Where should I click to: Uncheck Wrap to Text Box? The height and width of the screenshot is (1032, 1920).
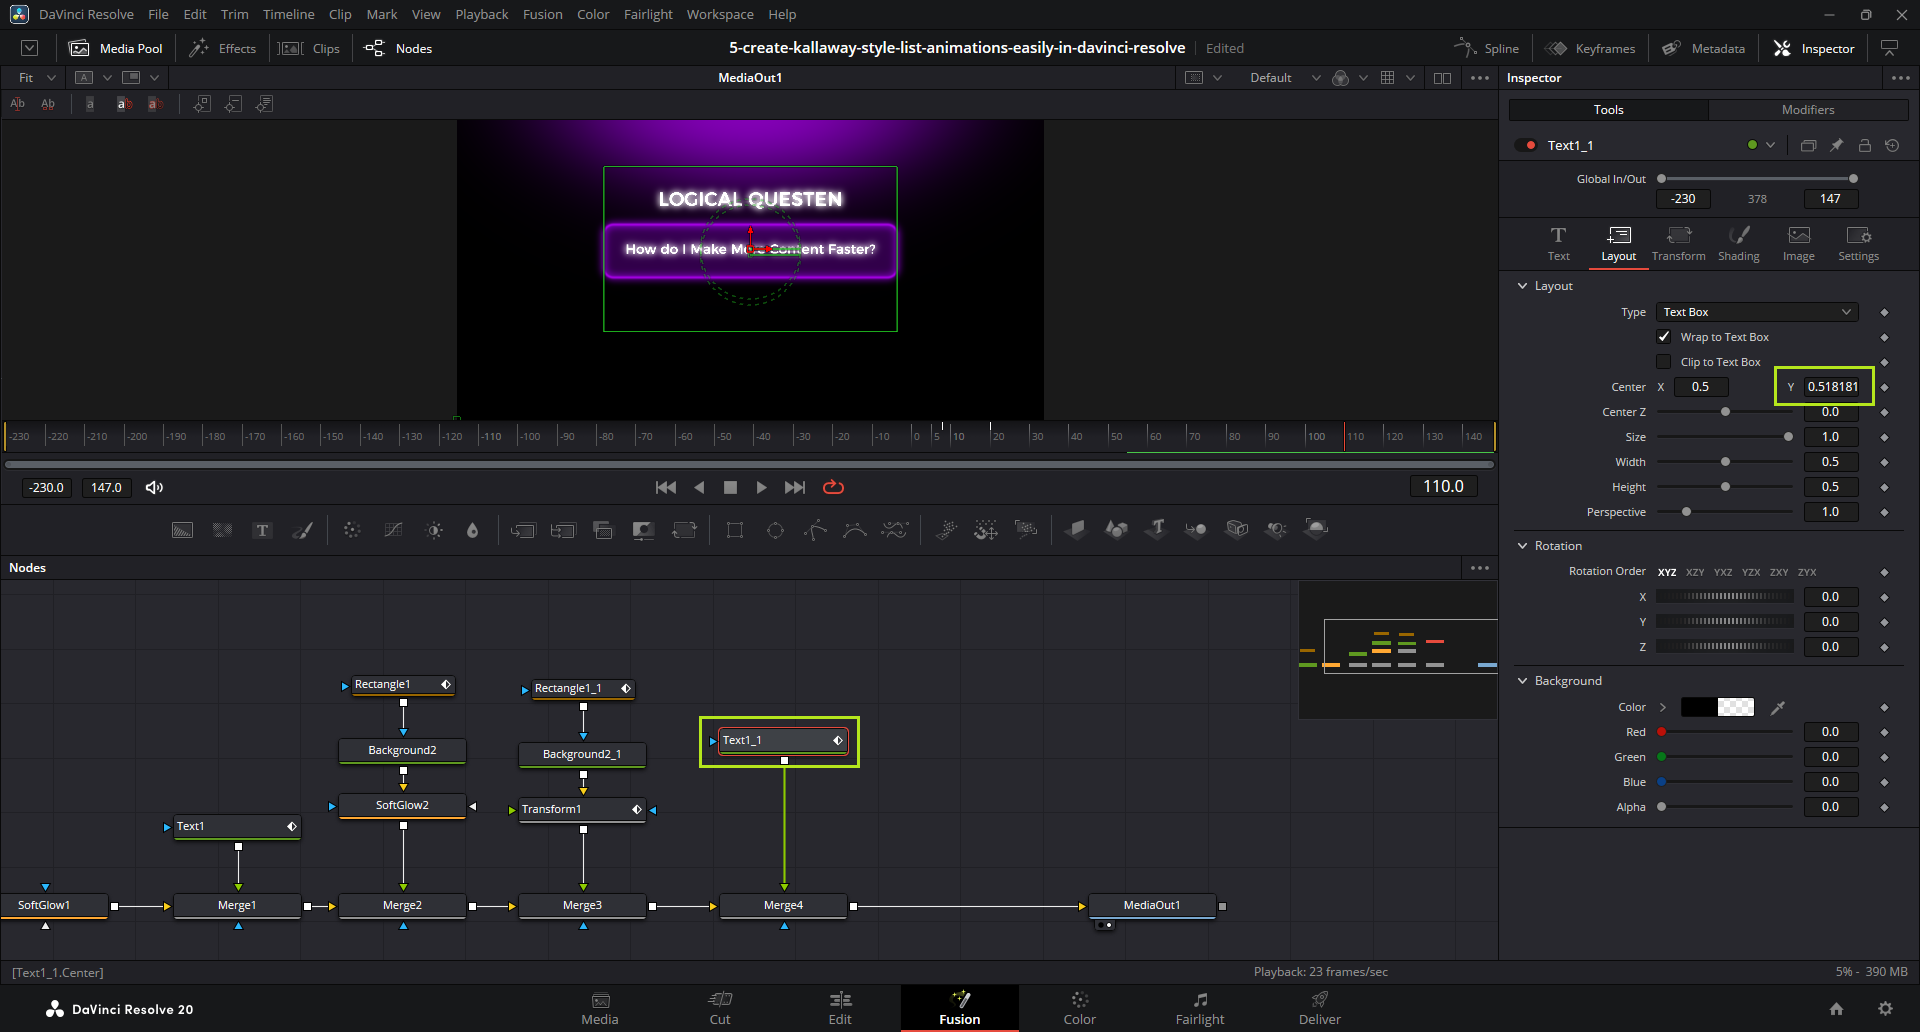tap(1664, 337)
